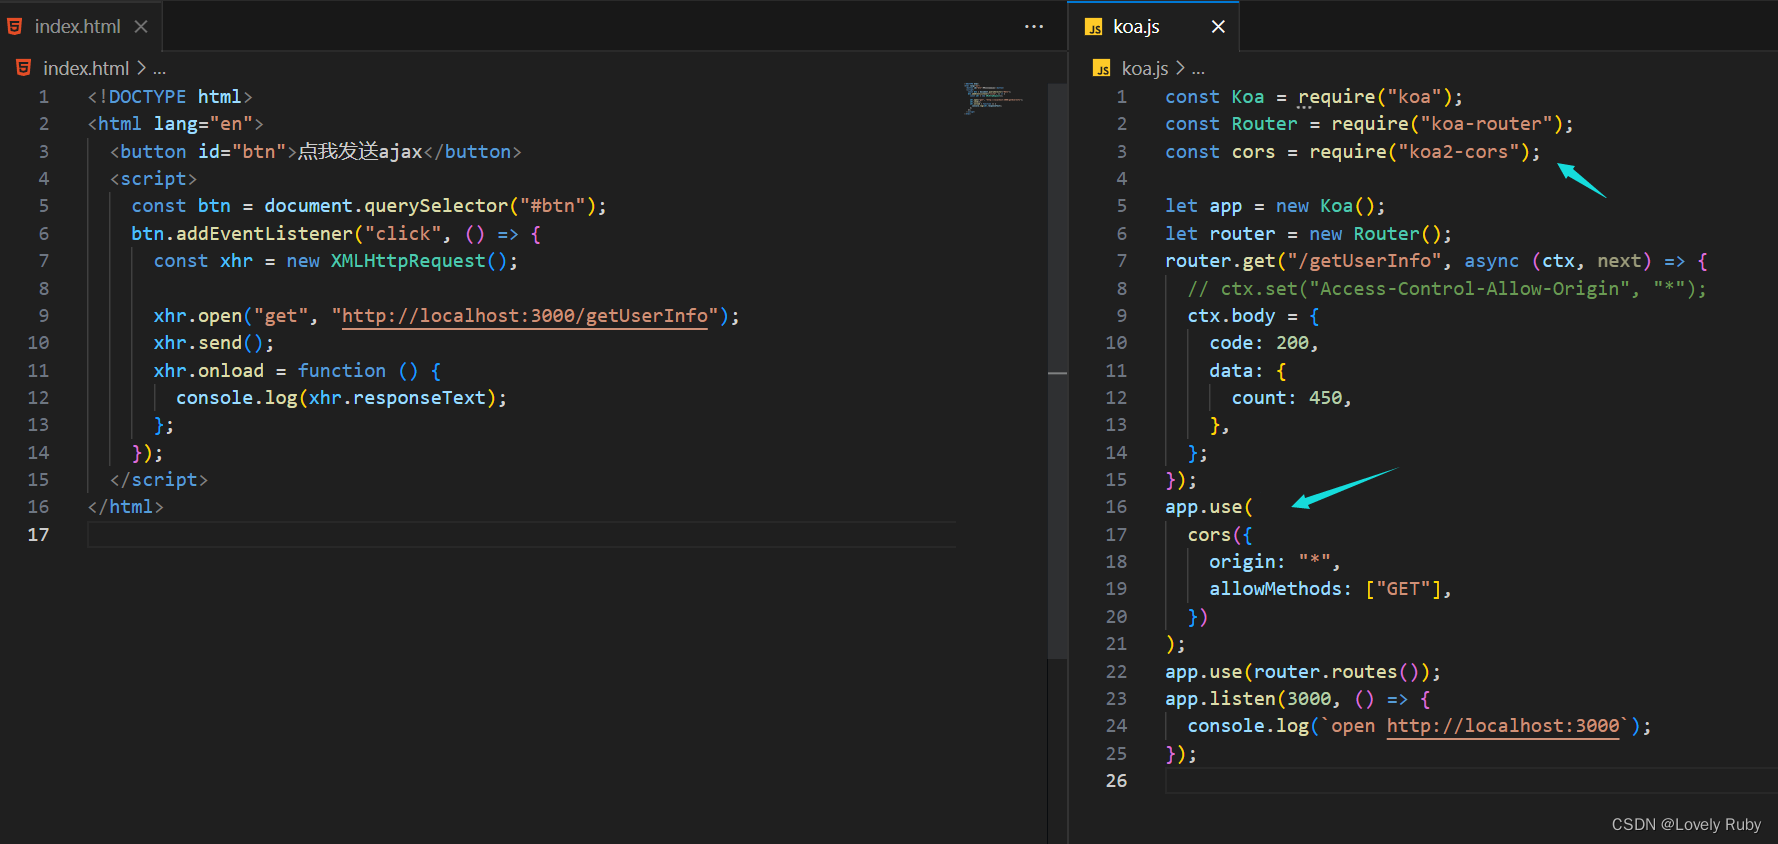Click the 'xhr.onload' text
1778x844 pixels.
click(209, 371)
